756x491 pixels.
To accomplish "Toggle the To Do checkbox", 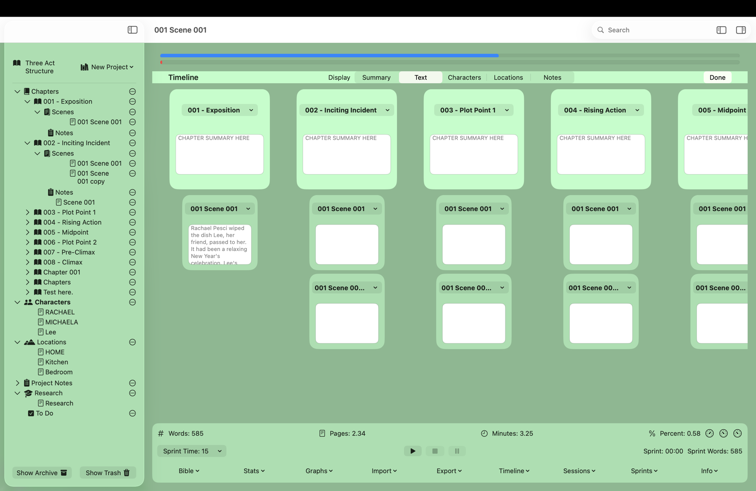I will [31, 413].
